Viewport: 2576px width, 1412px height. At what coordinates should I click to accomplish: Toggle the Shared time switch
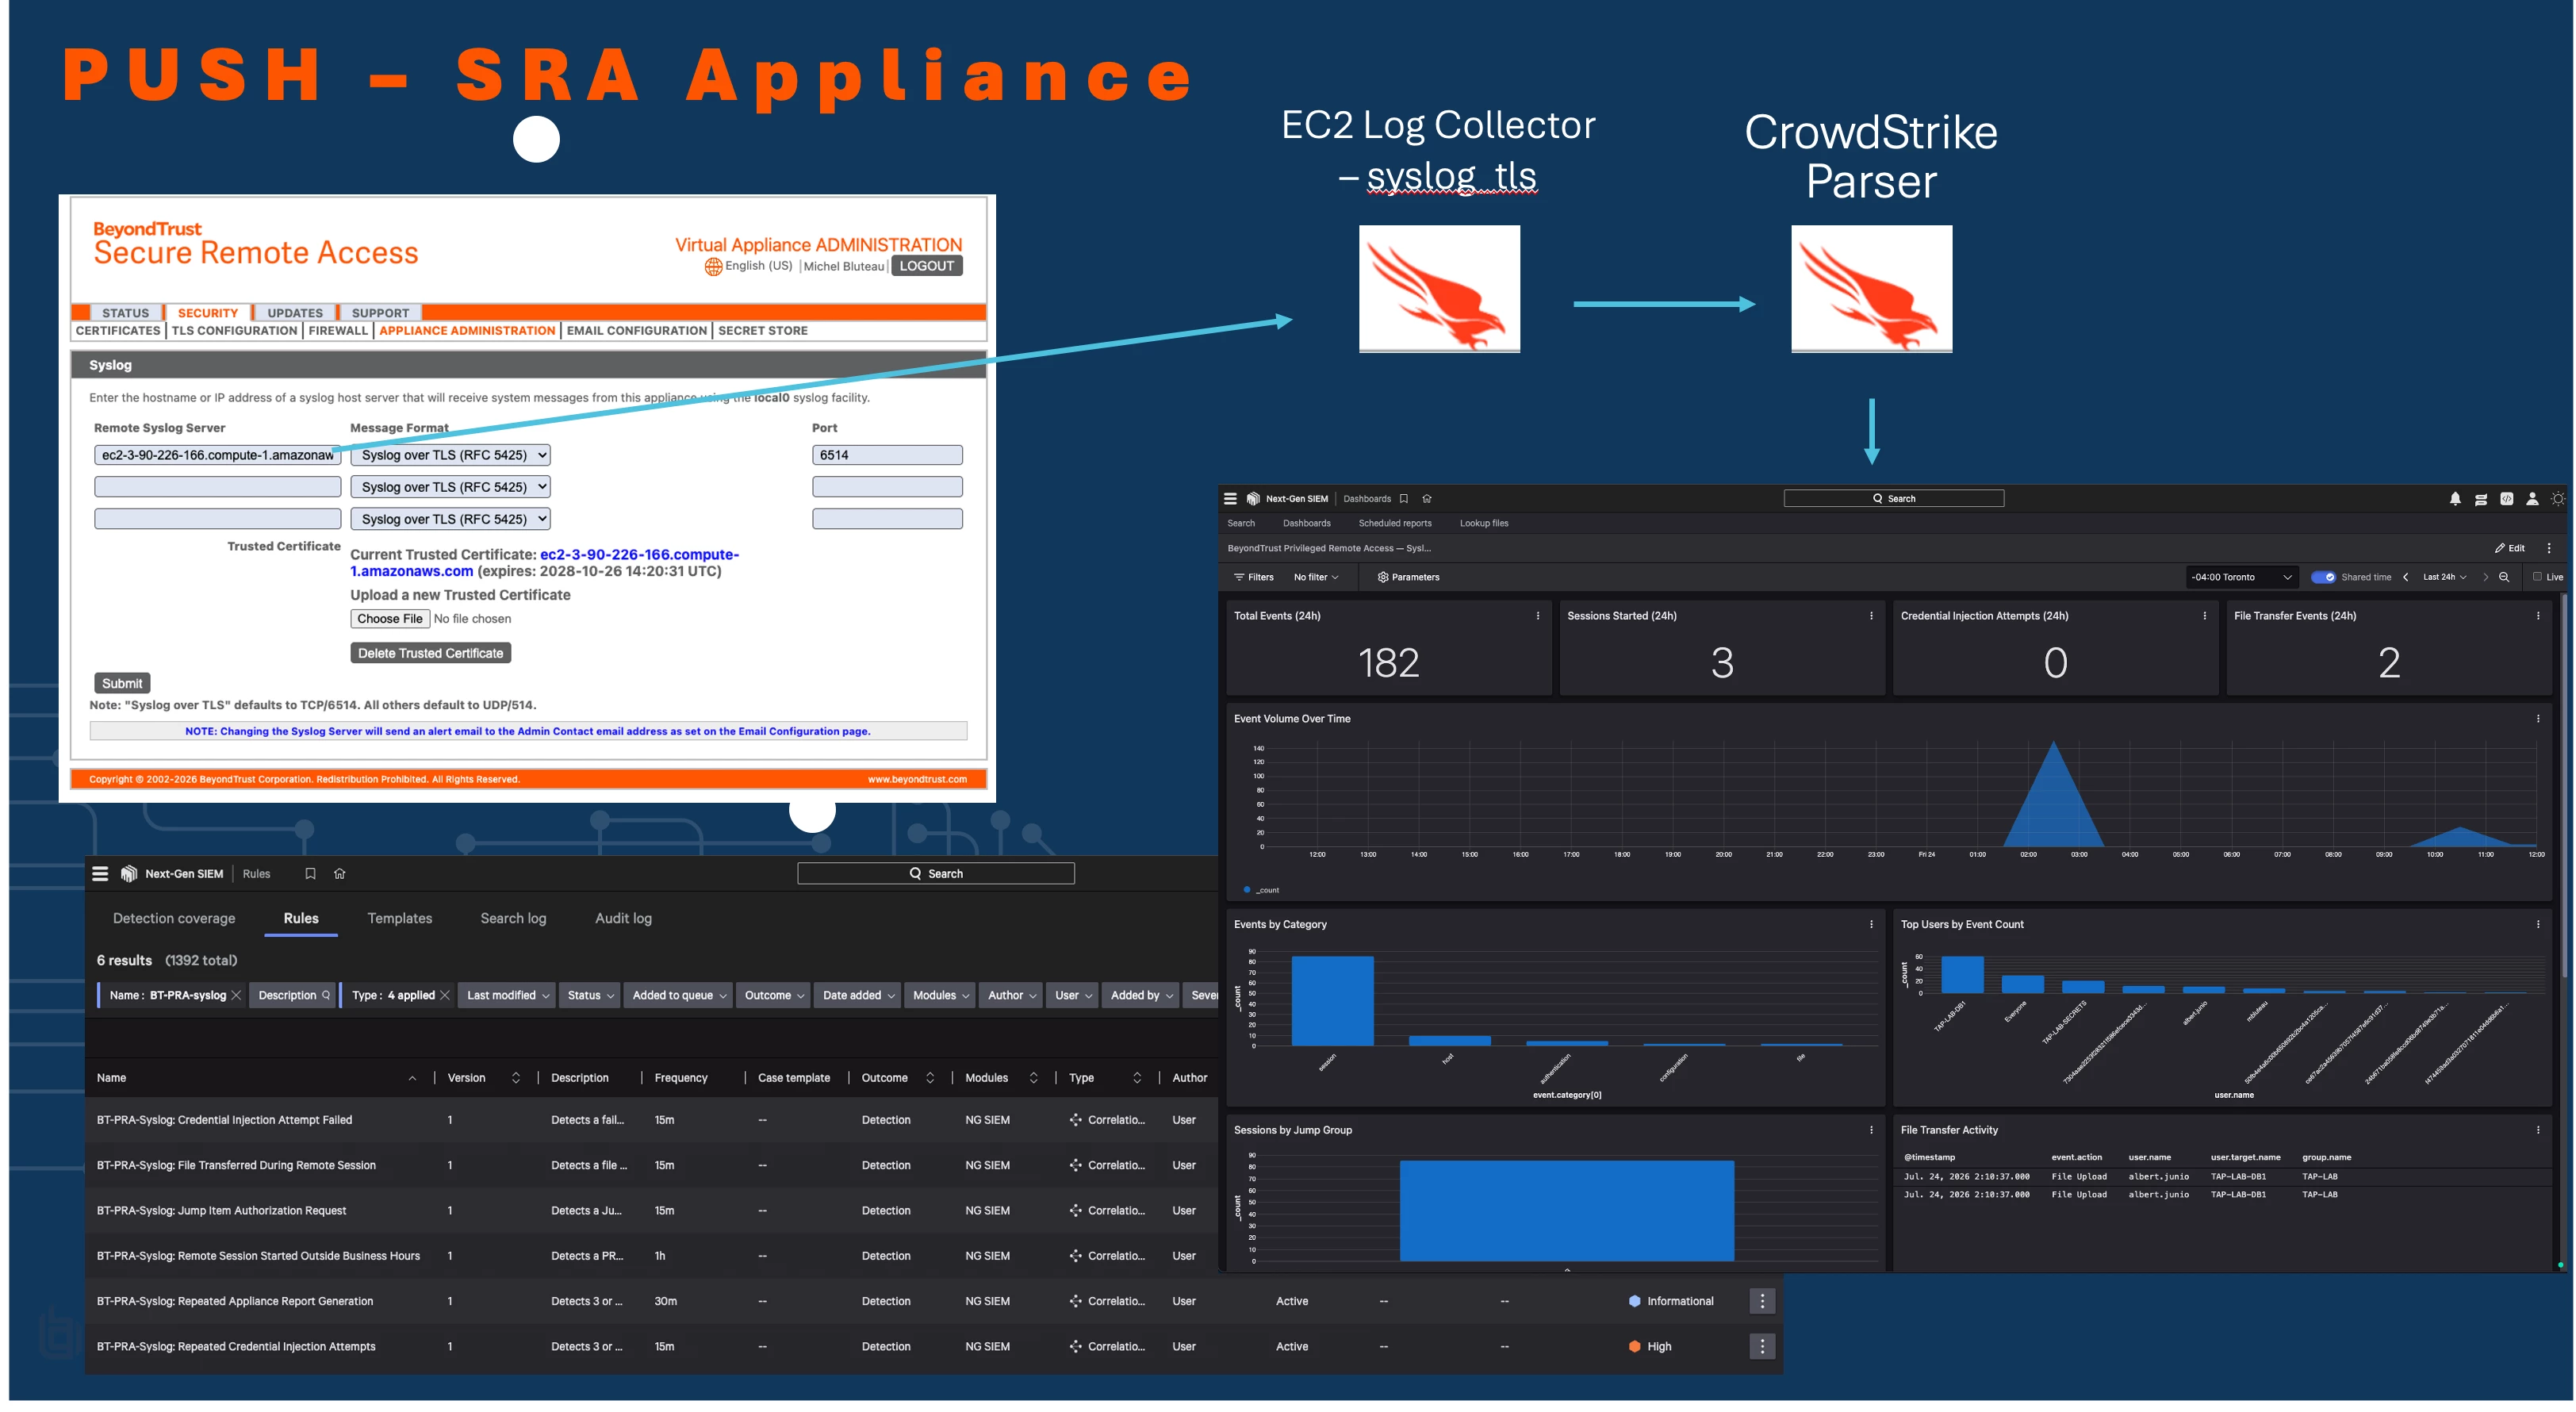pos(2323,577)
